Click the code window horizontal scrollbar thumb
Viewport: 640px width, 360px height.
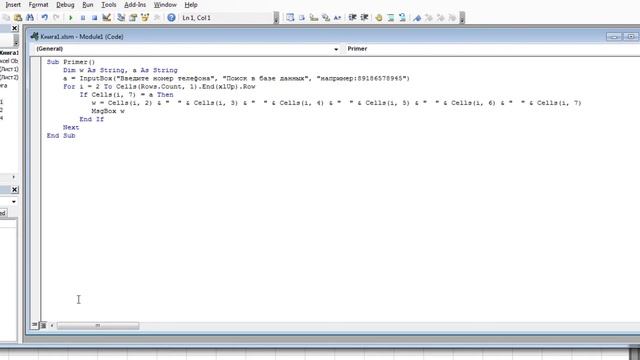[98, 325]
